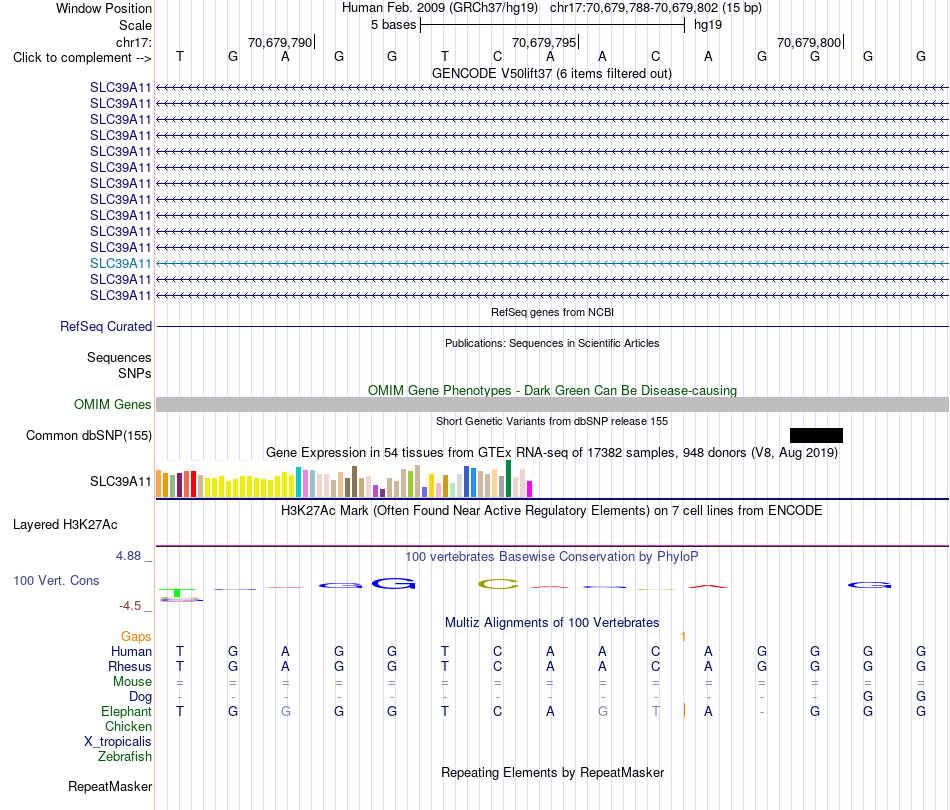Click the Rhesus alignment row label
The height and width of the screenshot is (810, 950).
pos(130,666)
